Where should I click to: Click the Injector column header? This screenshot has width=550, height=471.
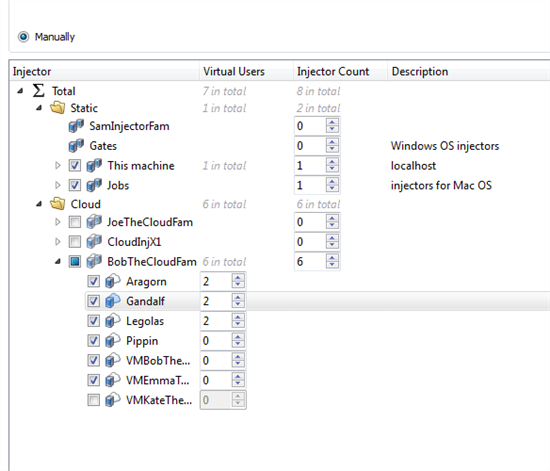(104, 72)
